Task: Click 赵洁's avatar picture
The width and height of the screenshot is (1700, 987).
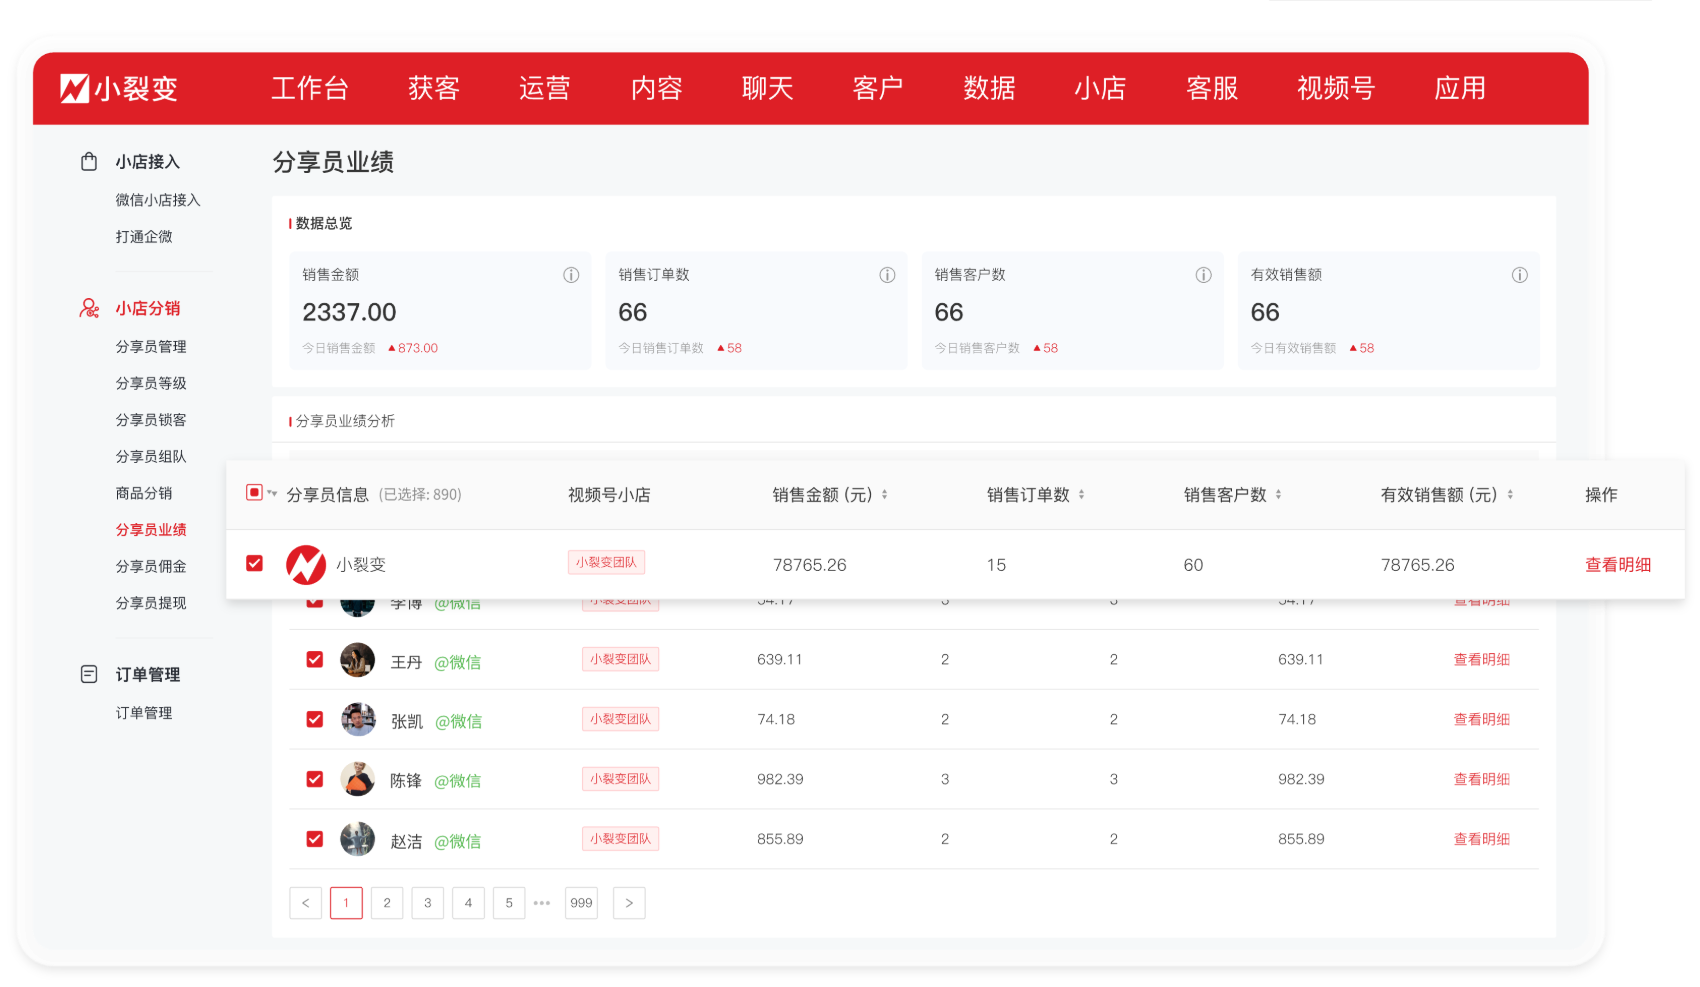Action: (x=357, y=840)
